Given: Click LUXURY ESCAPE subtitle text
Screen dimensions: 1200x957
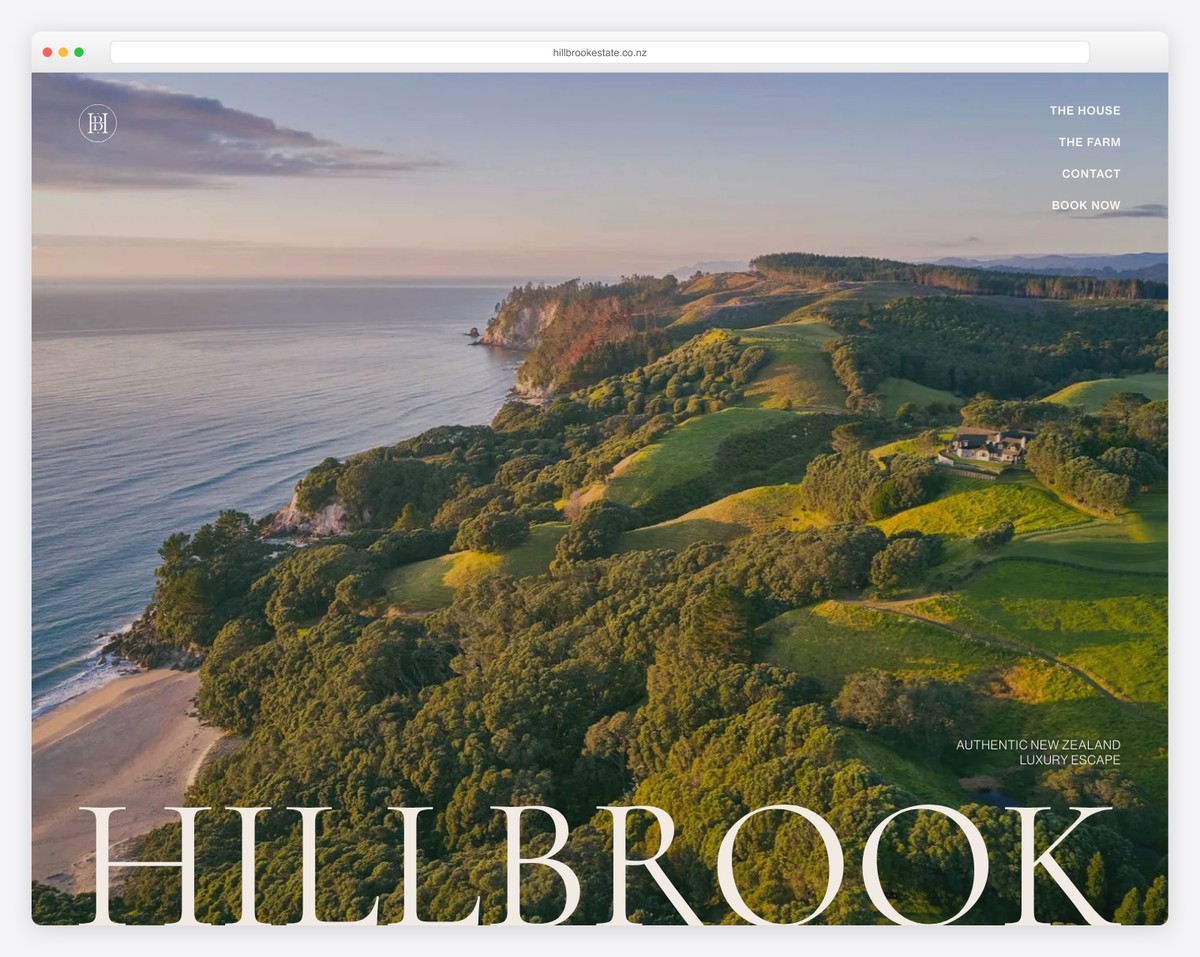Looking at the screenshot, I should click(1071, 759).
